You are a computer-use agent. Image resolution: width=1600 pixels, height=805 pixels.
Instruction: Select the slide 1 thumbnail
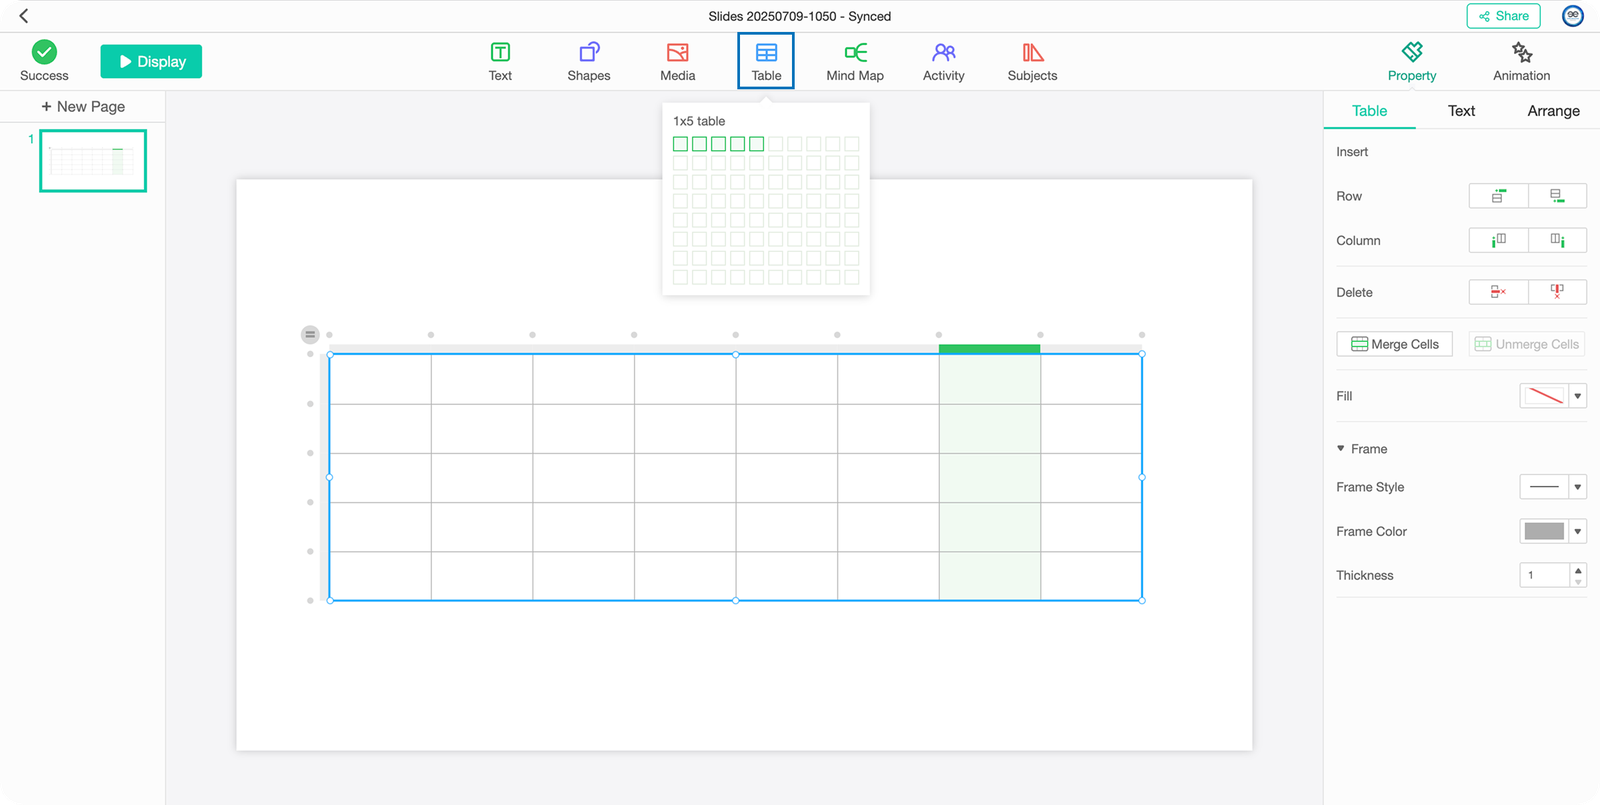pyautogui.click(x=93, y=160)
